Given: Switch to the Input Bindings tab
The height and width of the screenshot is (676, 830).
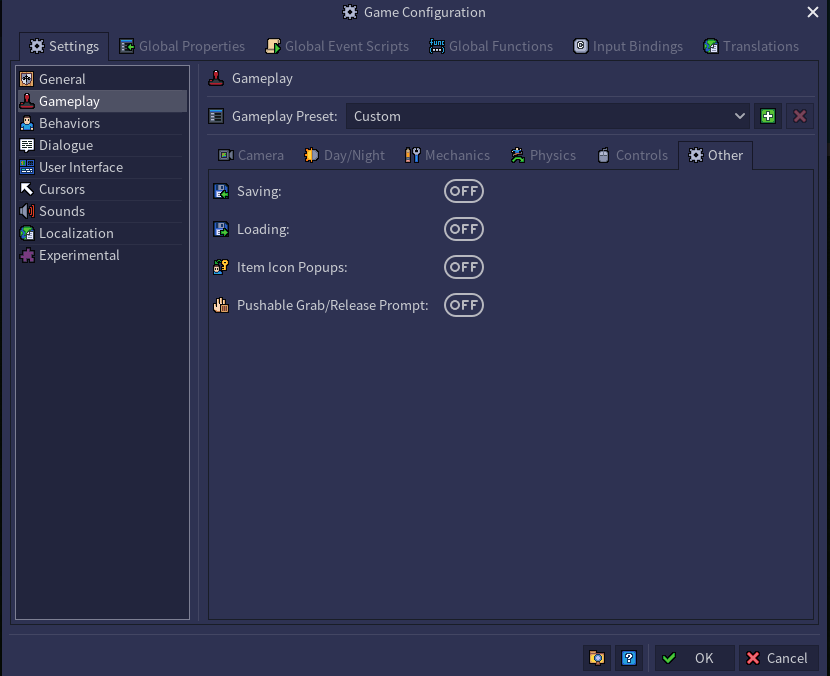Looking at the screenshot, I should 628,47.
